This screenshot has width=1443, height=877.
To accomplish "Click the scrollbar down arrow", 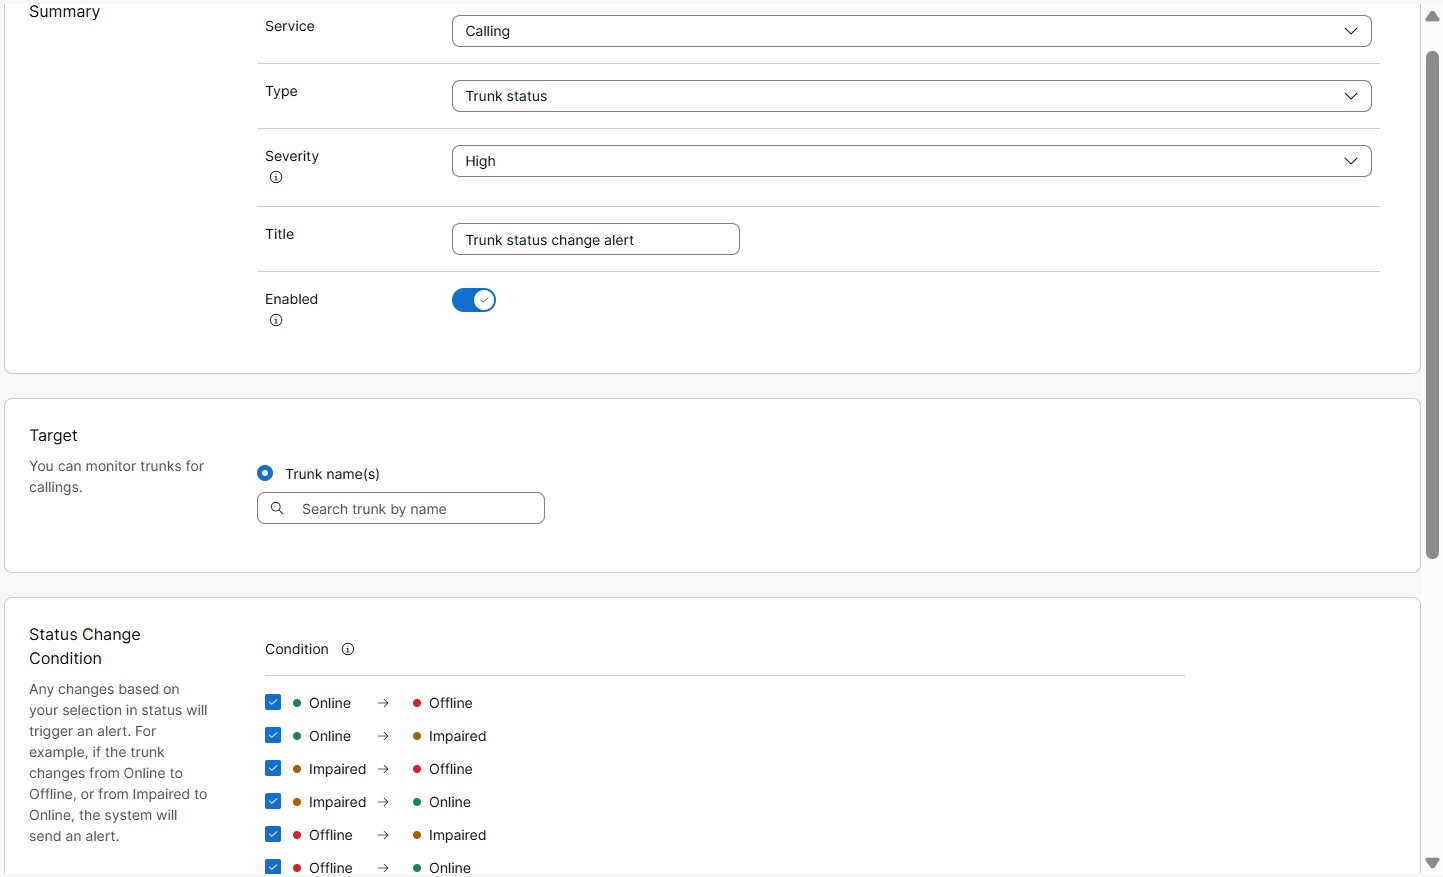I will pos(1432,863).
